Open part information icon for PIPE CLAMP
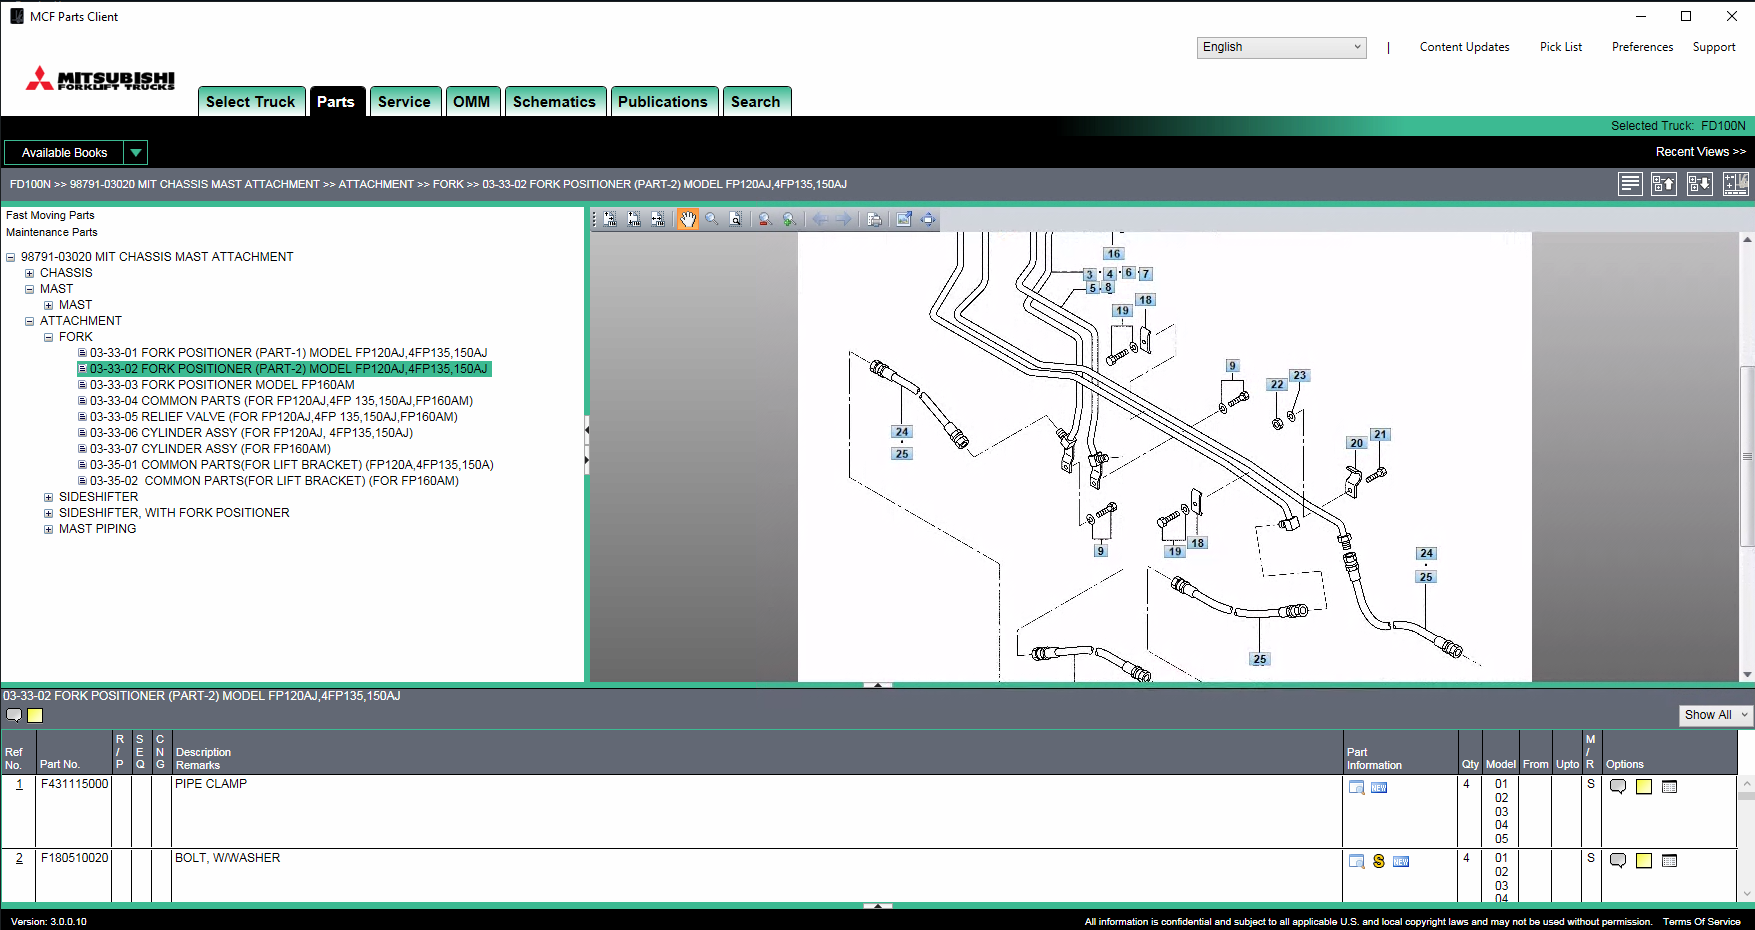The image size is (1755, 930). (x=1357, y=788)
